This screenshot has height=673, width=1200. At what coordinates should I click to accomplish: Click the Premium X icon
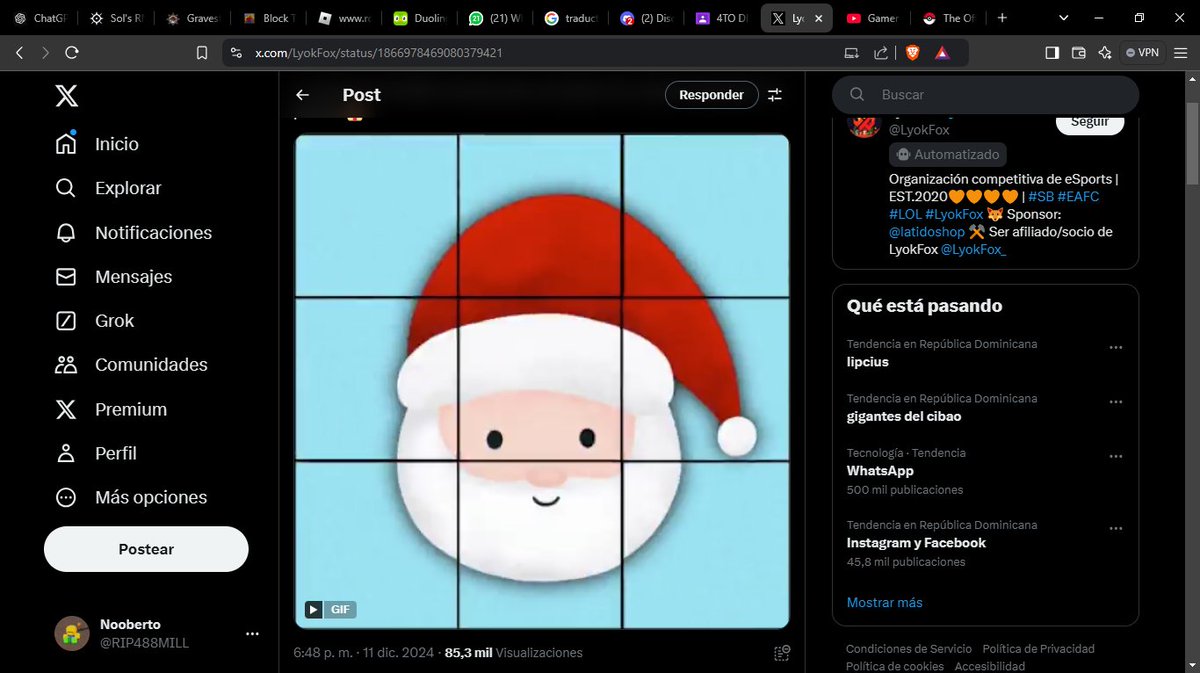(66, 409)
